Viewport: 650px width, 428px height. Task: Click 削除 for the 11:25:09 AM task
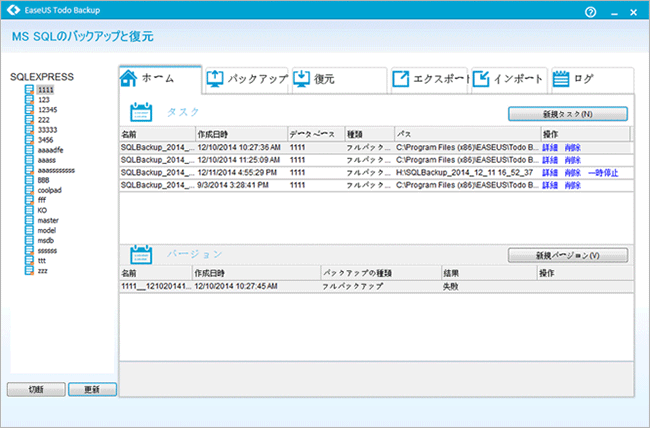point(572,160)
